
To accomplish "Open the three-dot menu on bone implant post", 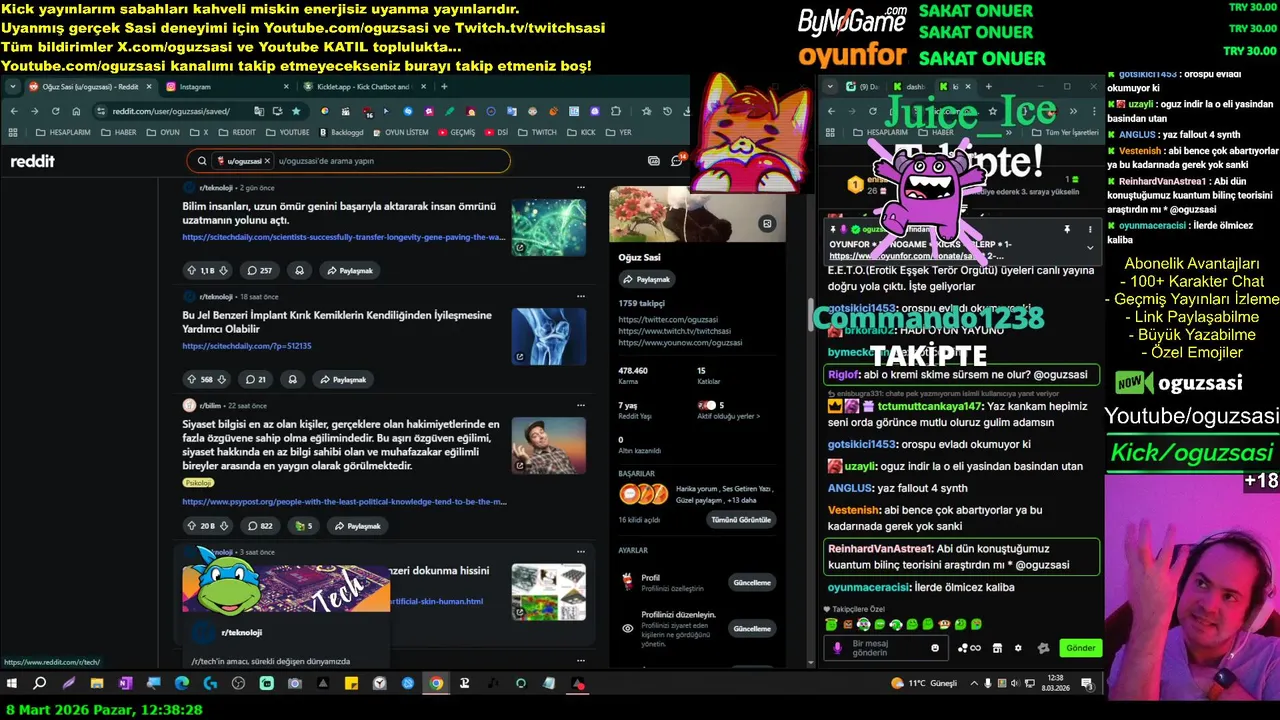I will [580, 296].
